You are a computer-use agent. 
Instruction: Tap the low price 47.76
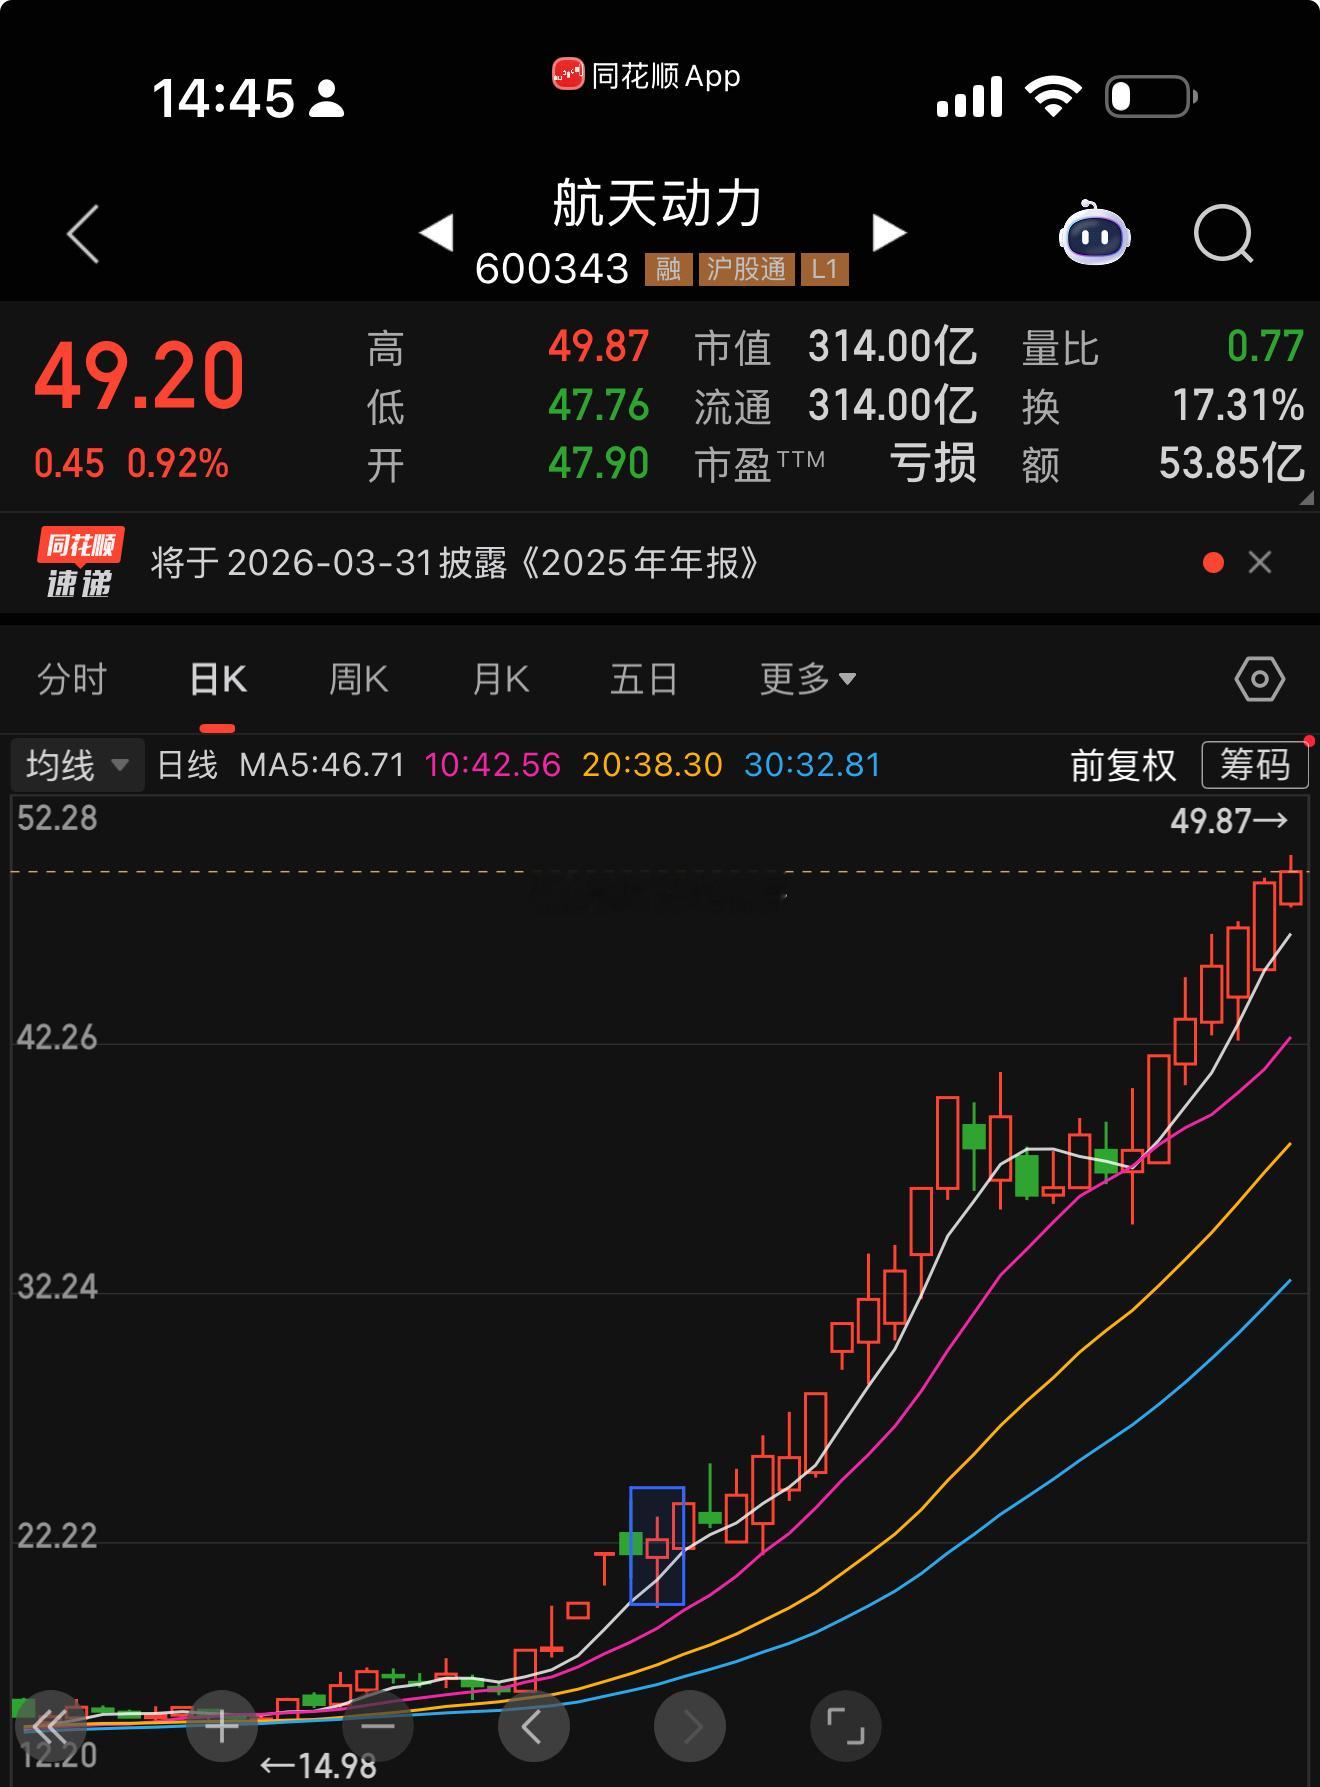(599, 406)
